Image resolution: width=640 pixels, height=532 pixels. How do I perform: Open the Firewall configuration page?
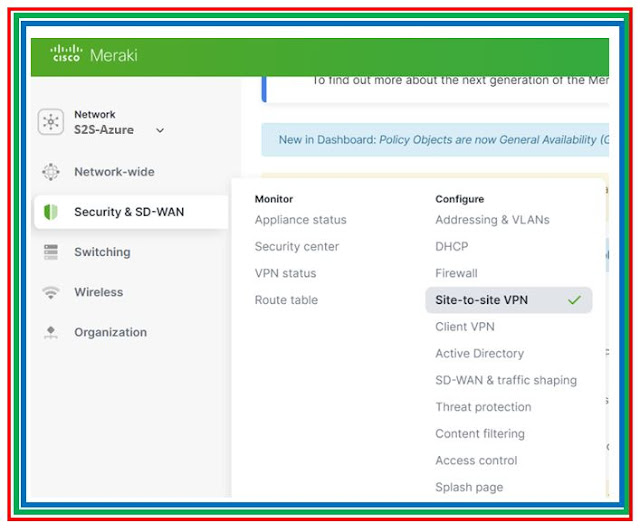[456, 273]
